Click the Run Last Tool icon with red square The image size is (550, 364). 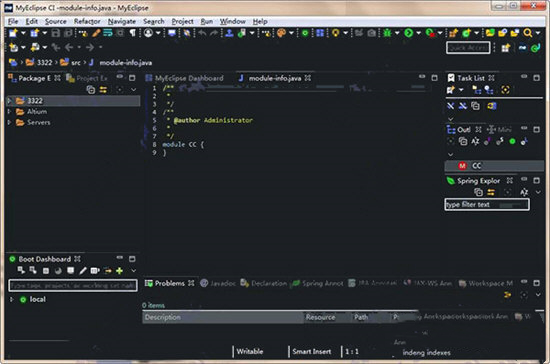430,33
